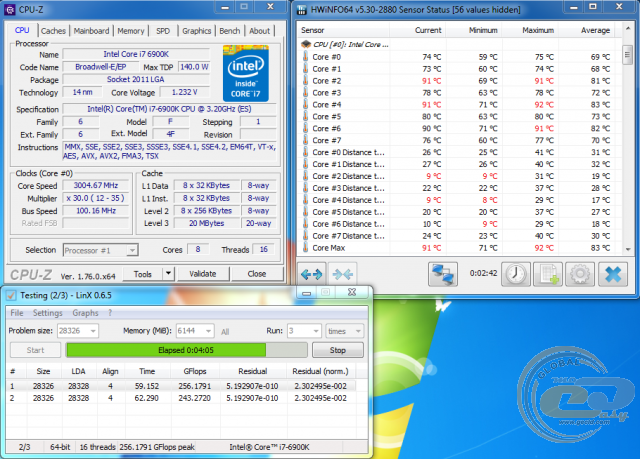Click thermometer icon beside Core #0
The image size is (640, 459).
click(305, 57)
